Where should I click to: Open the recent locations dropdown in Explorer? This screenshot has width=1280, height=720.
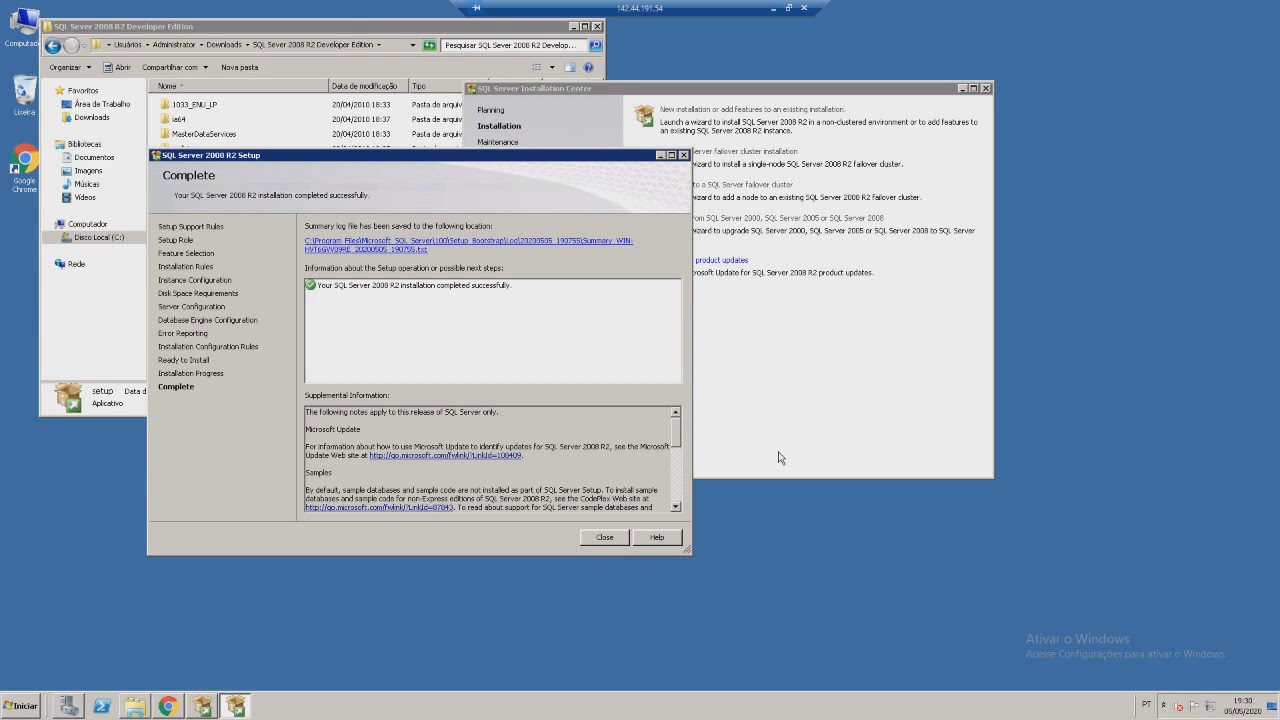(84, 45)
